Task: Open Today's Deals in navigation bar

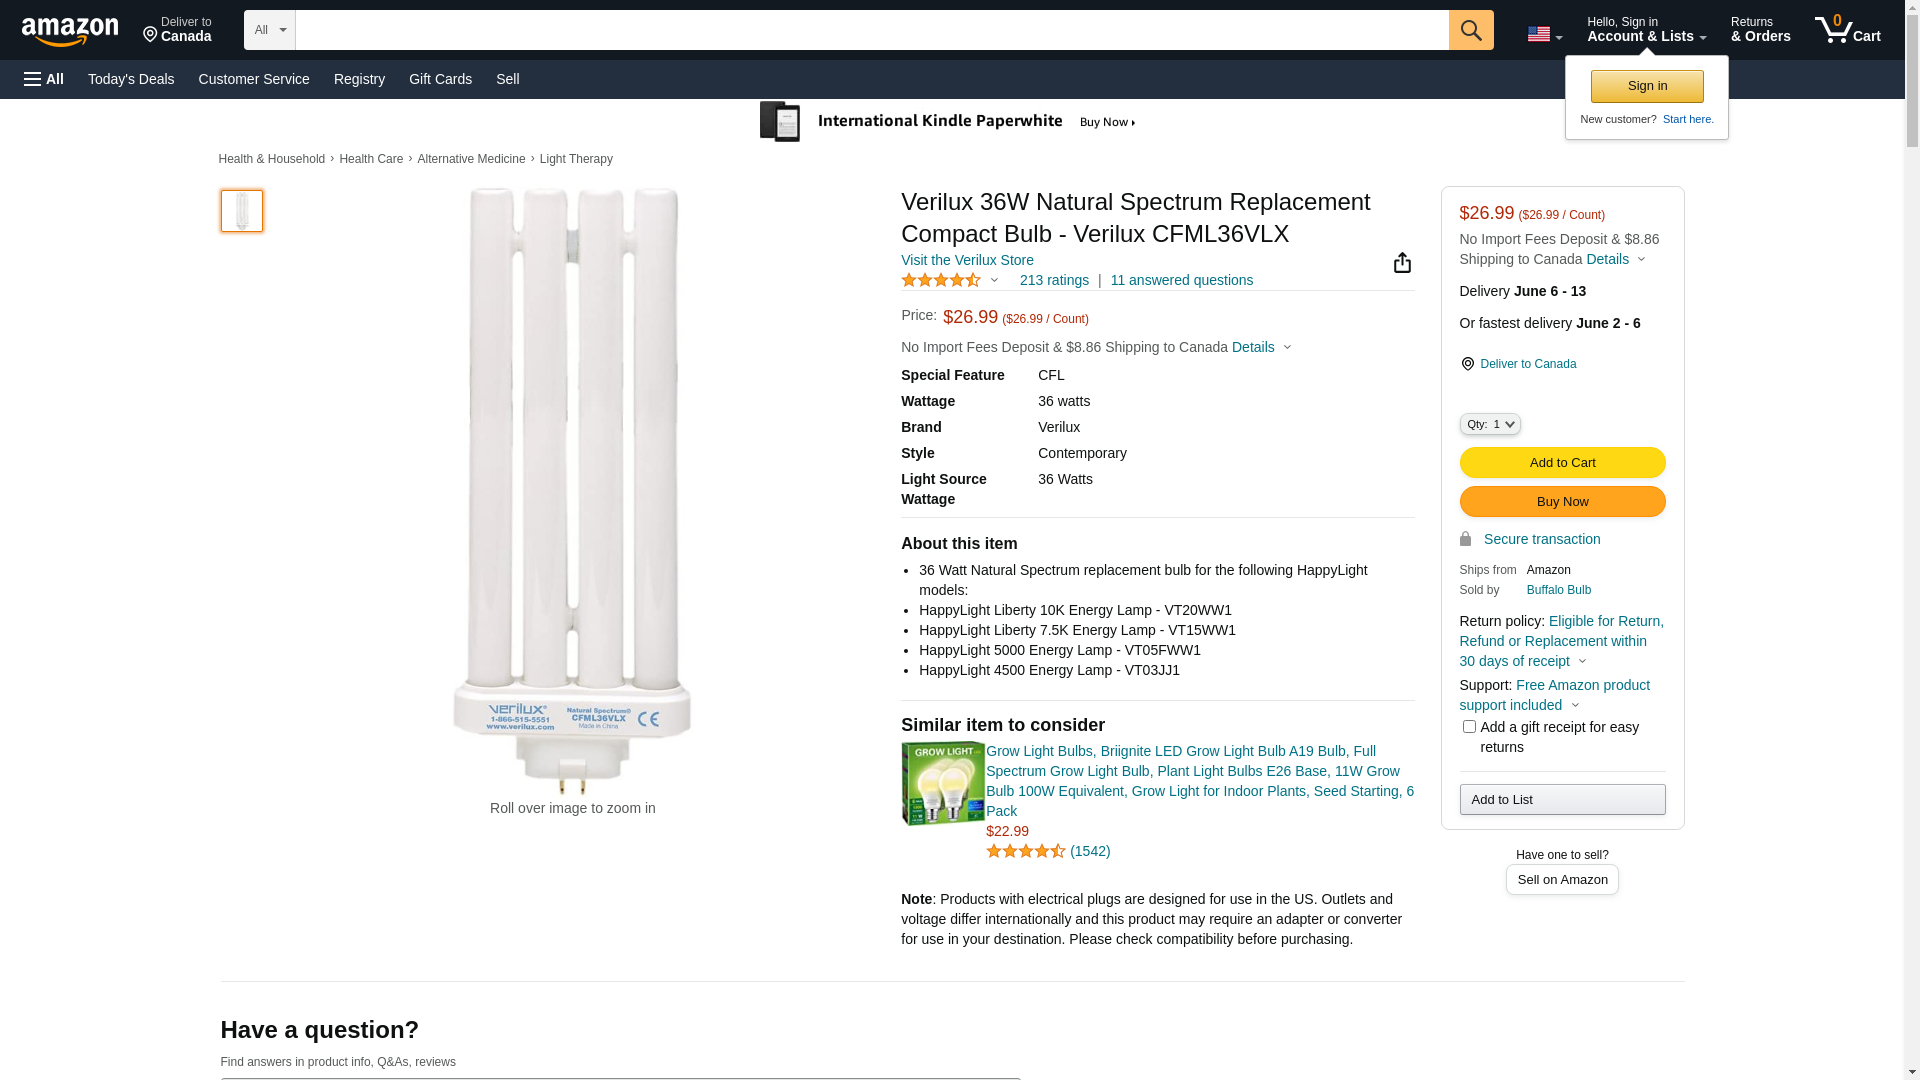Action: pos(131,79)
